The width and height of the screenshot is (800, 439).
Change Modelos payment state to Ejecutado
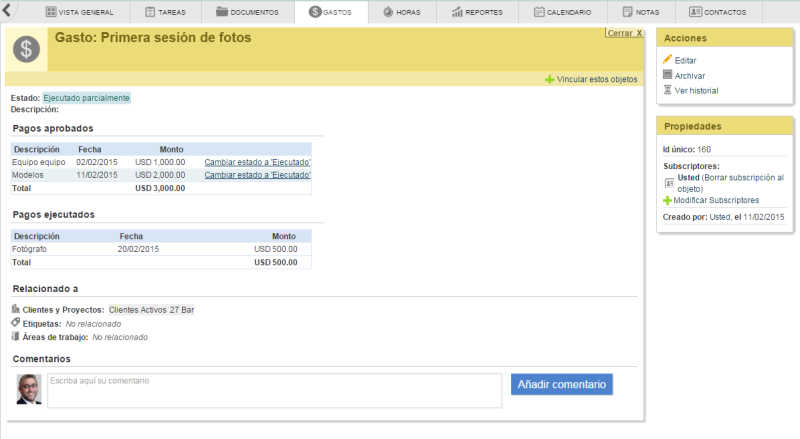point(257,175)
